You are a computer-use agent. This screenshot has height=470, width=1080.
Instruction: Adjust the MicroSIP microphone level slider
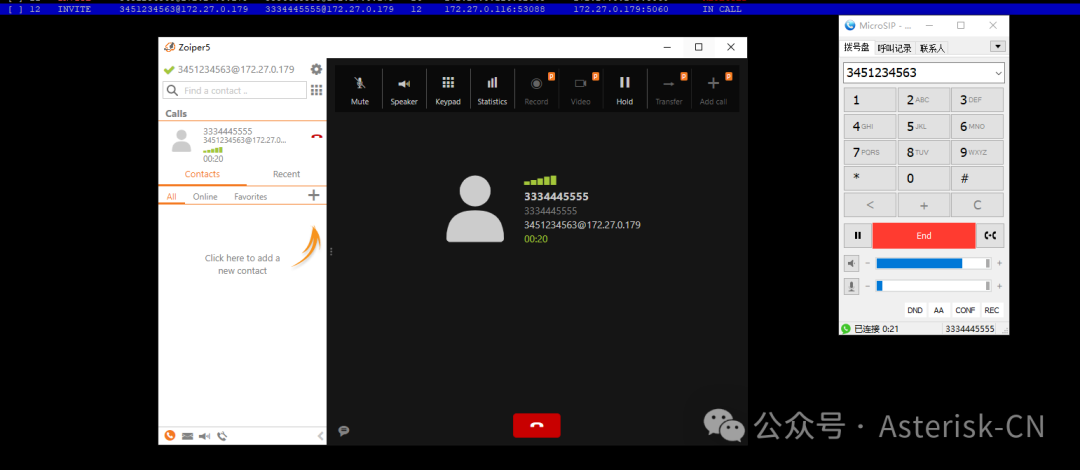933,286
